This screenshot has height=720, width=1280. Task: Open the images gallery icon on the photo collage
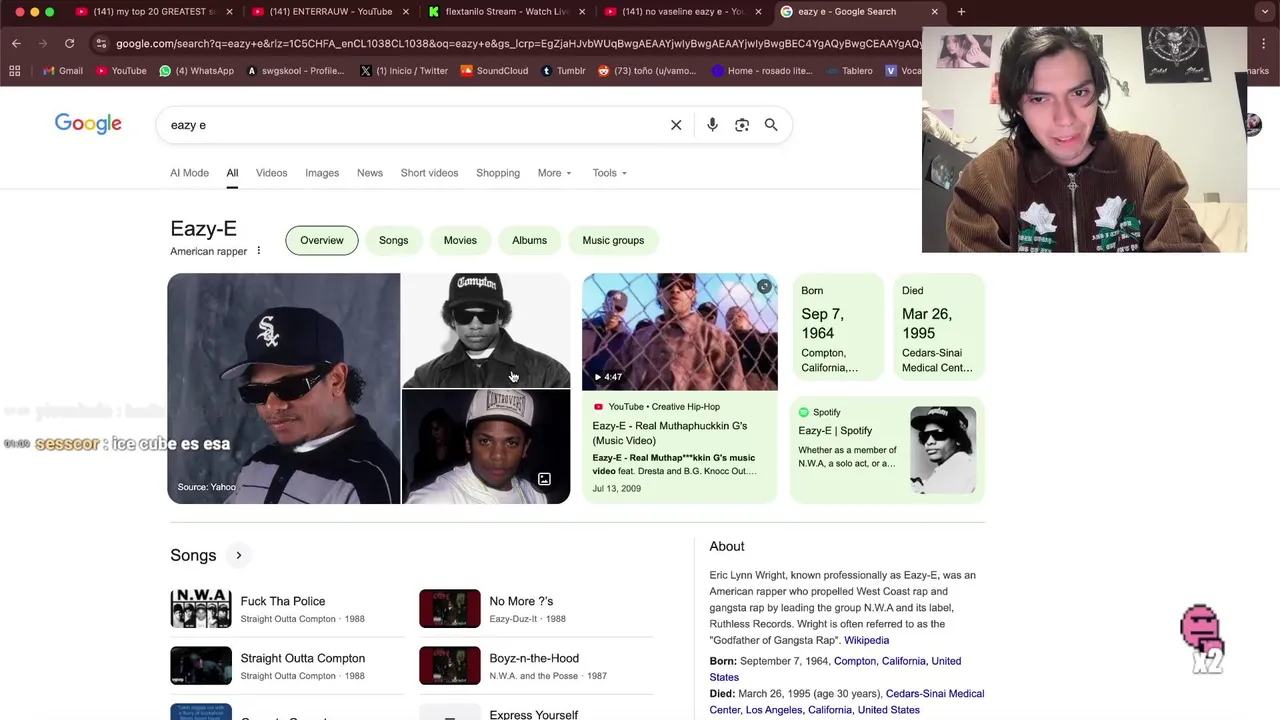[x=544, y=480]
